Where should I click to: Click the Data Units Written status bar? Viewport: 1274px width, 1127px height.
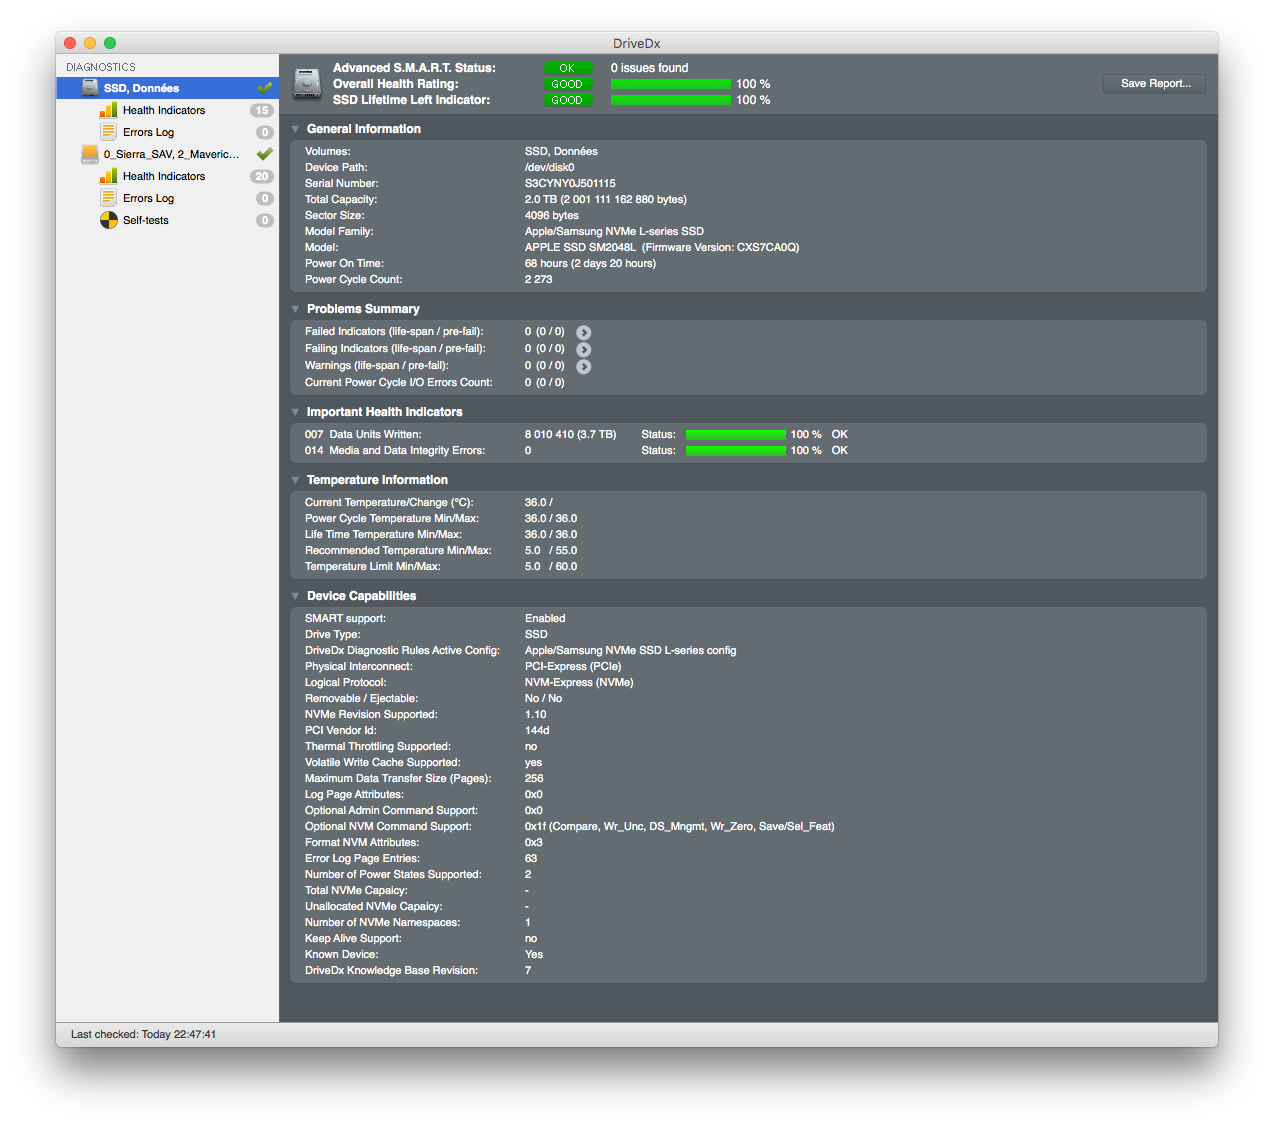click(736, 434)
